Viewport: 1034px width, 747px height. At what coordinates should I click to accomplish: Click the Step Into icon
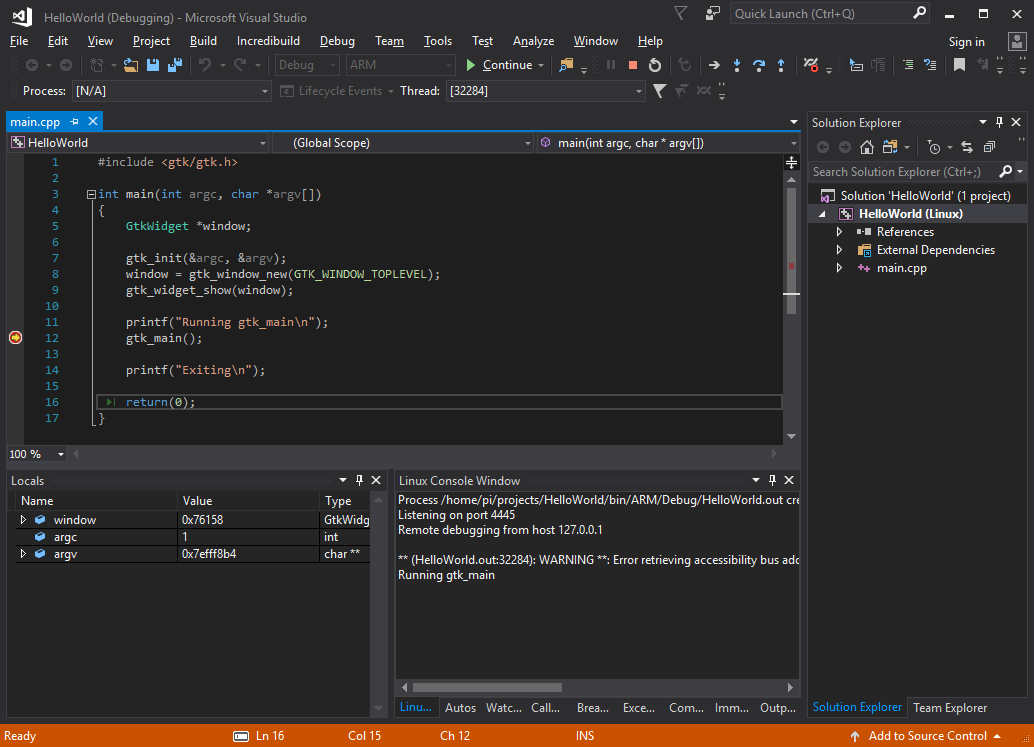(736, 65)
